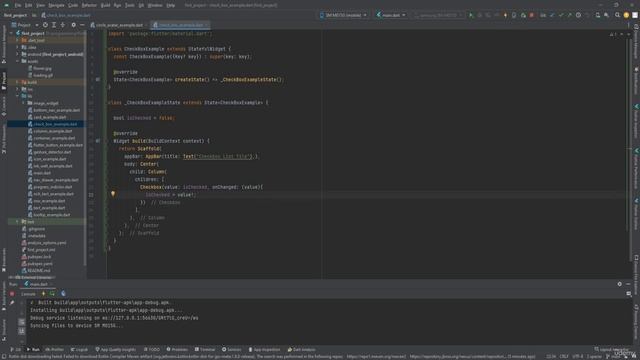Image resolution: width=640 pixels, height=360 pixels.
Task: Trigger Flutter Hot Reload lightning icon in the top toolbar
Action: pyautogui.click(x=505, y=15)
